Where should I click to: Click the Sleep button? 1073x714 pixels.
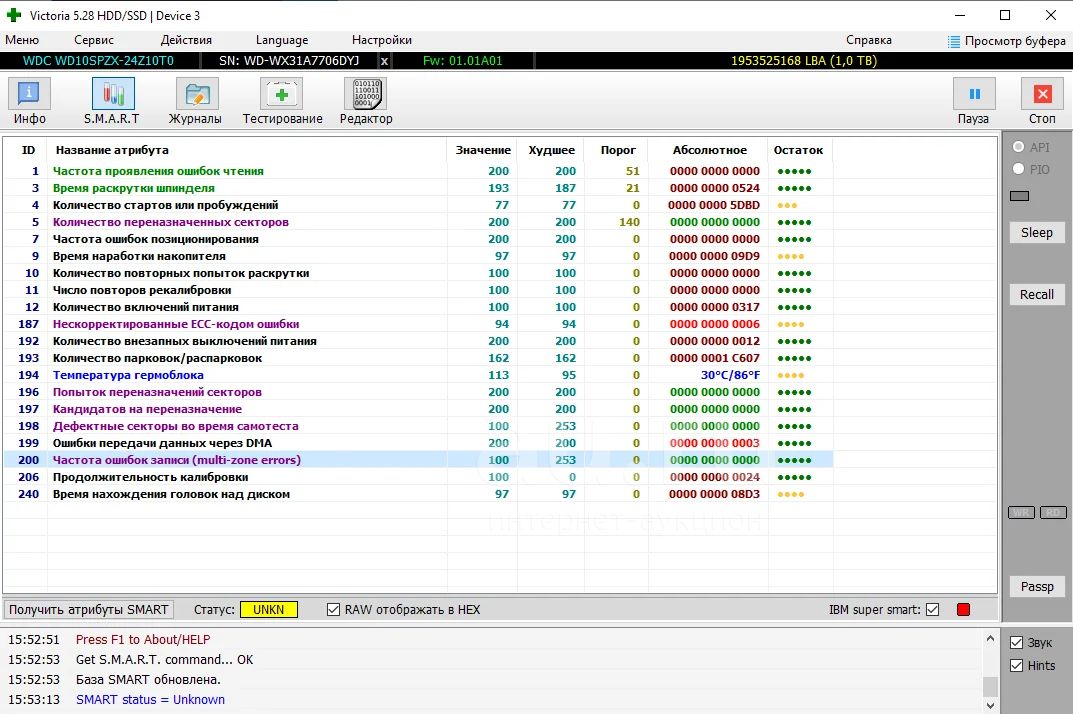pos(1037,233)
